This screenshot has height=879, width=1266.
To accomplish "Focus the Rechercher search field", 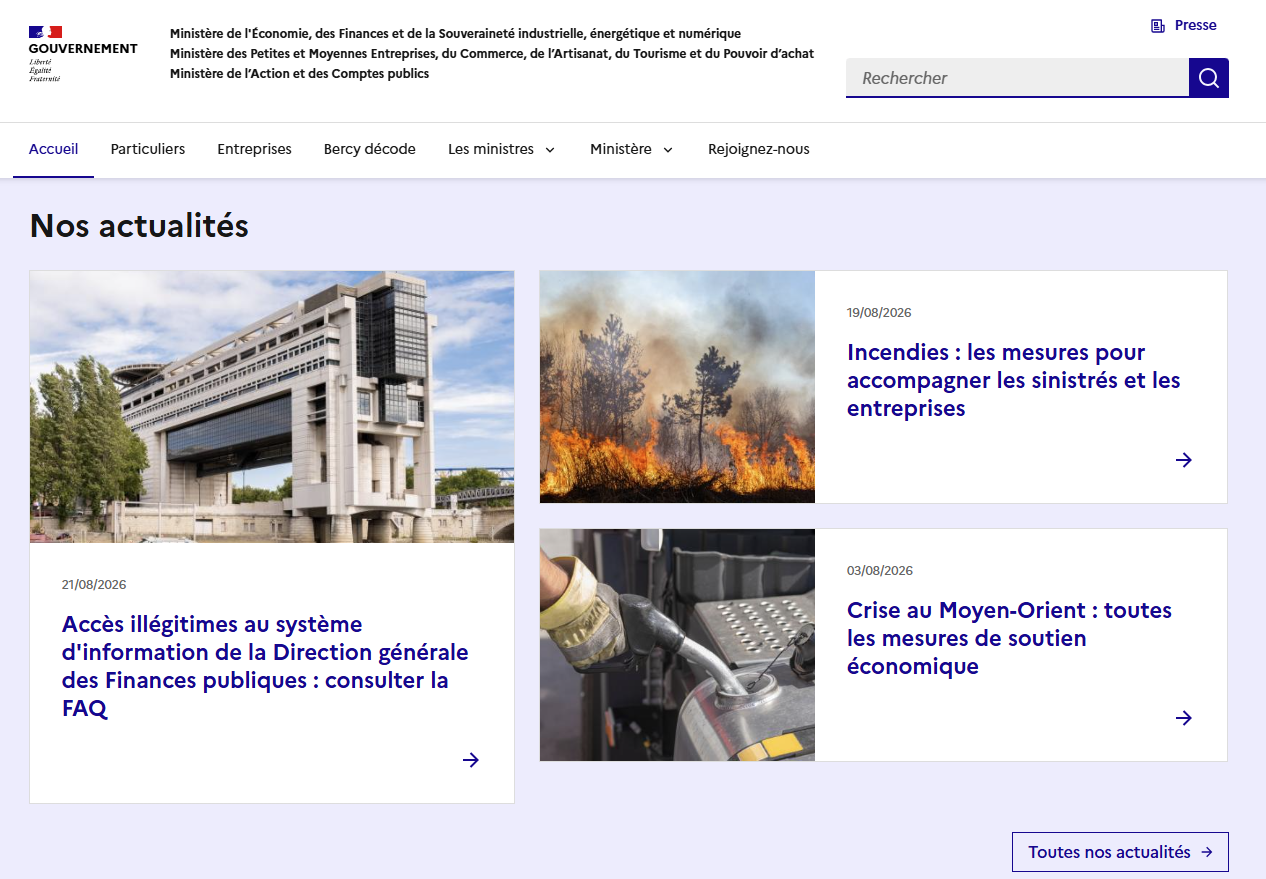I will click(1017, 78).
